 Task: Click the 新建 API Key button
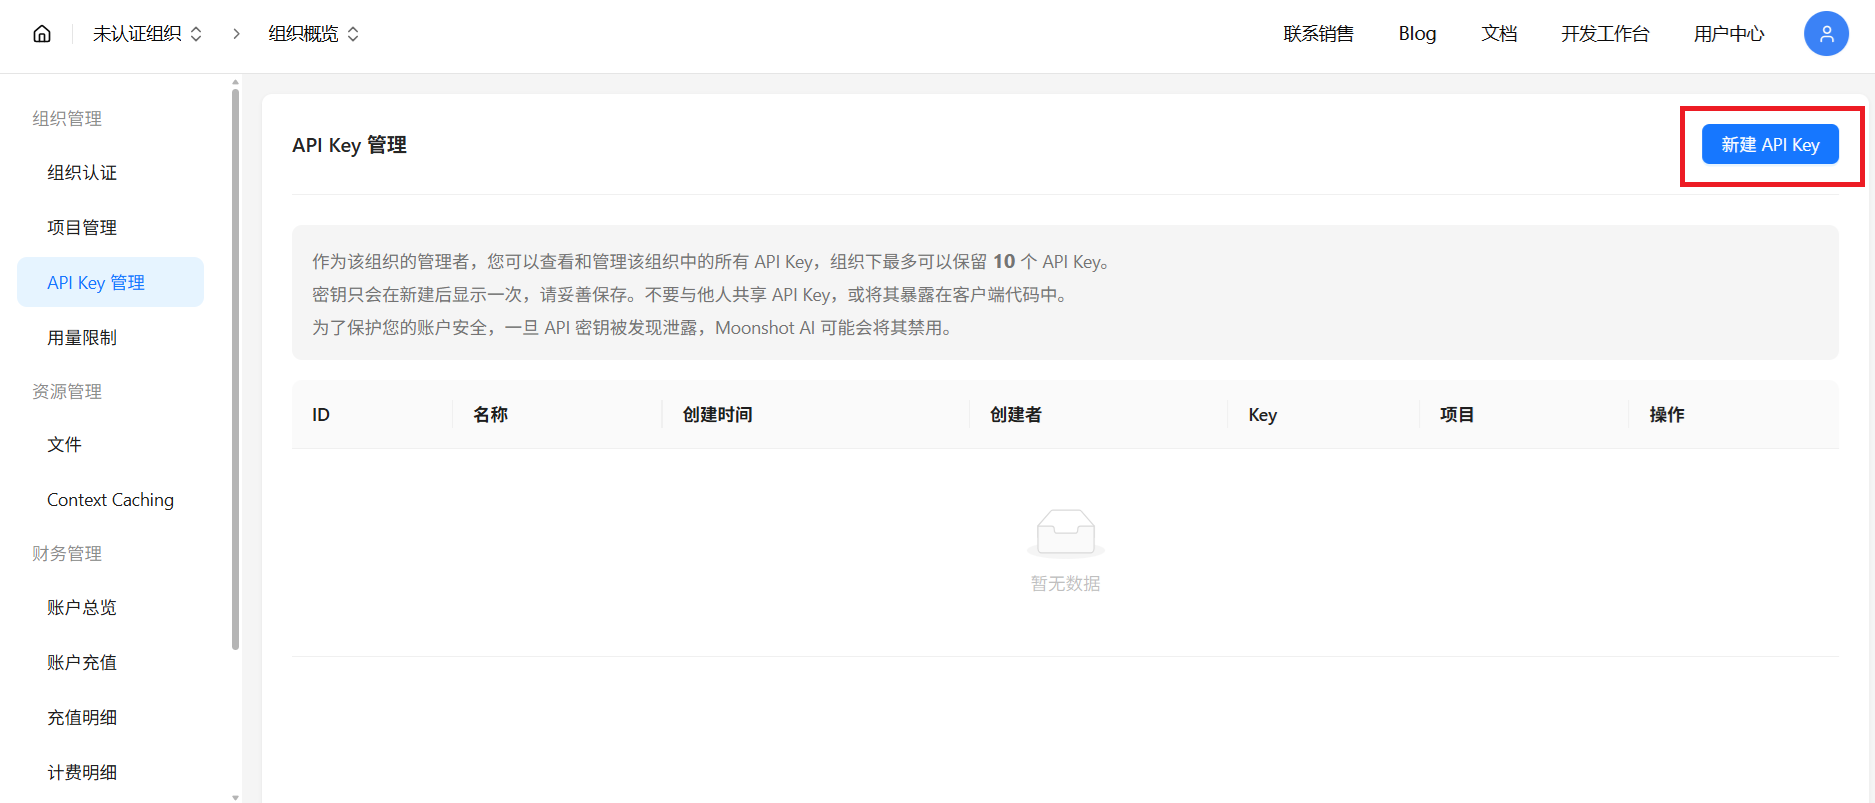click(1770, 145)
